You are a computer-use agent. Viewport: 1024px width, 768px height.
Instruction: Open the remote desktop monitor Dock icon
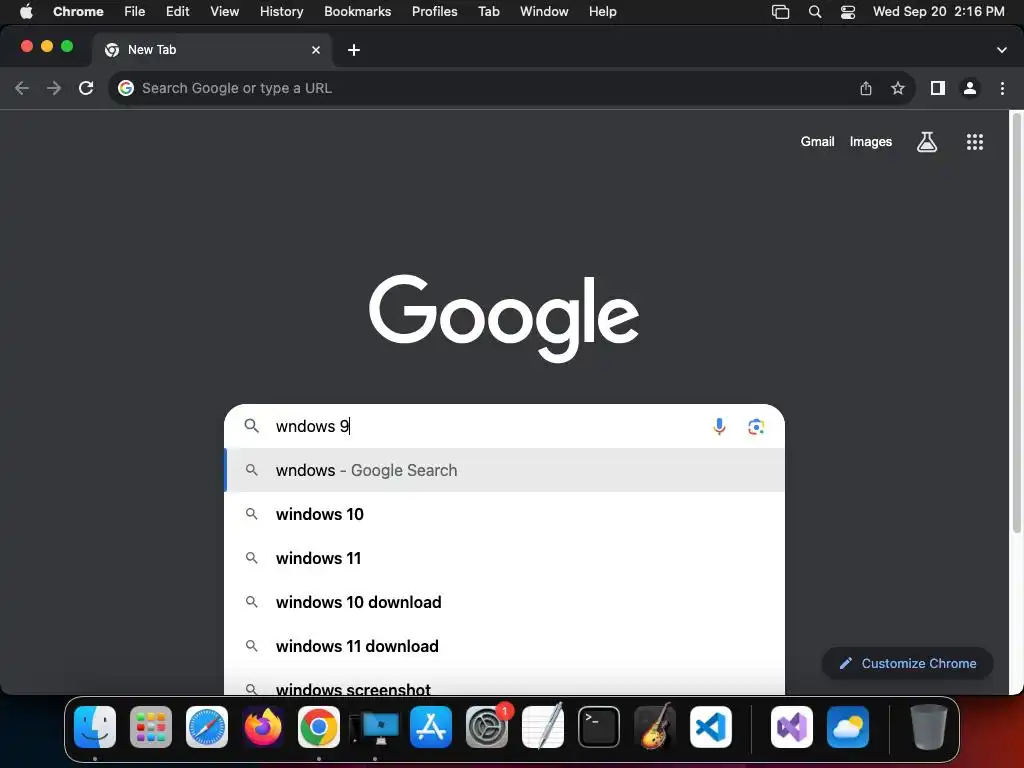[x=375, y=727]
